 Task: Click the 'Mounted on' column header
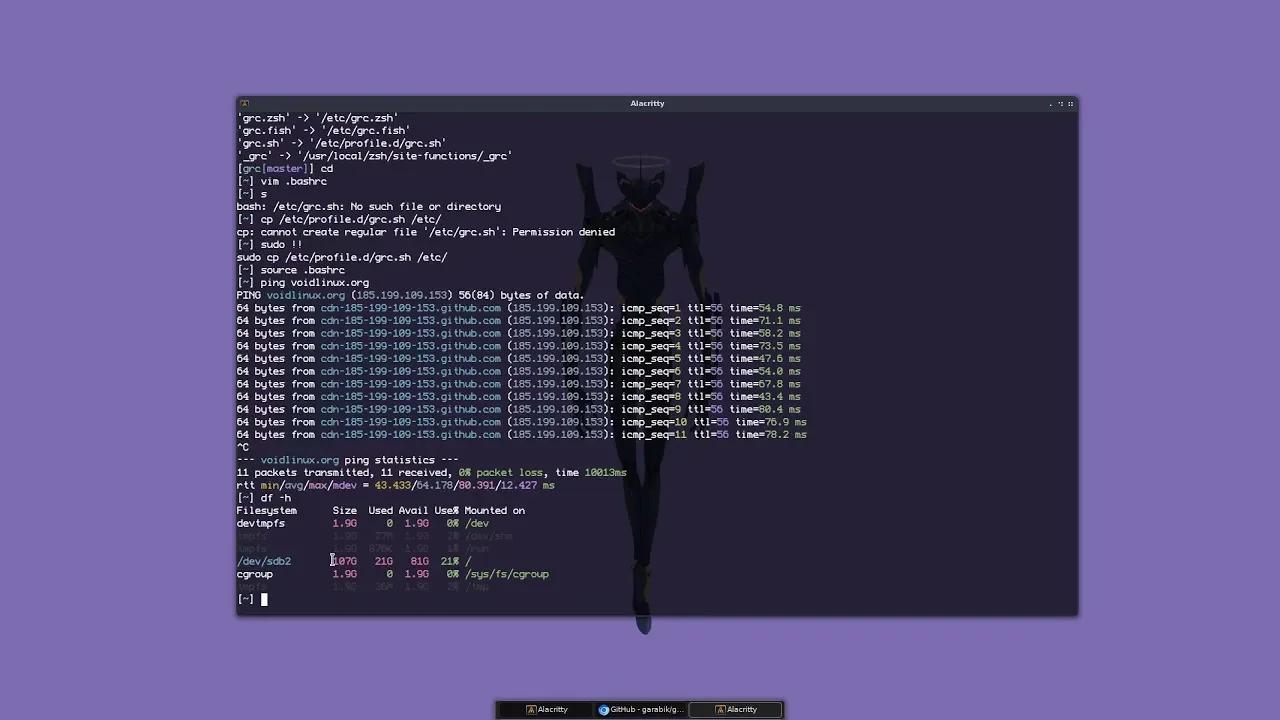tap(495, 511)
